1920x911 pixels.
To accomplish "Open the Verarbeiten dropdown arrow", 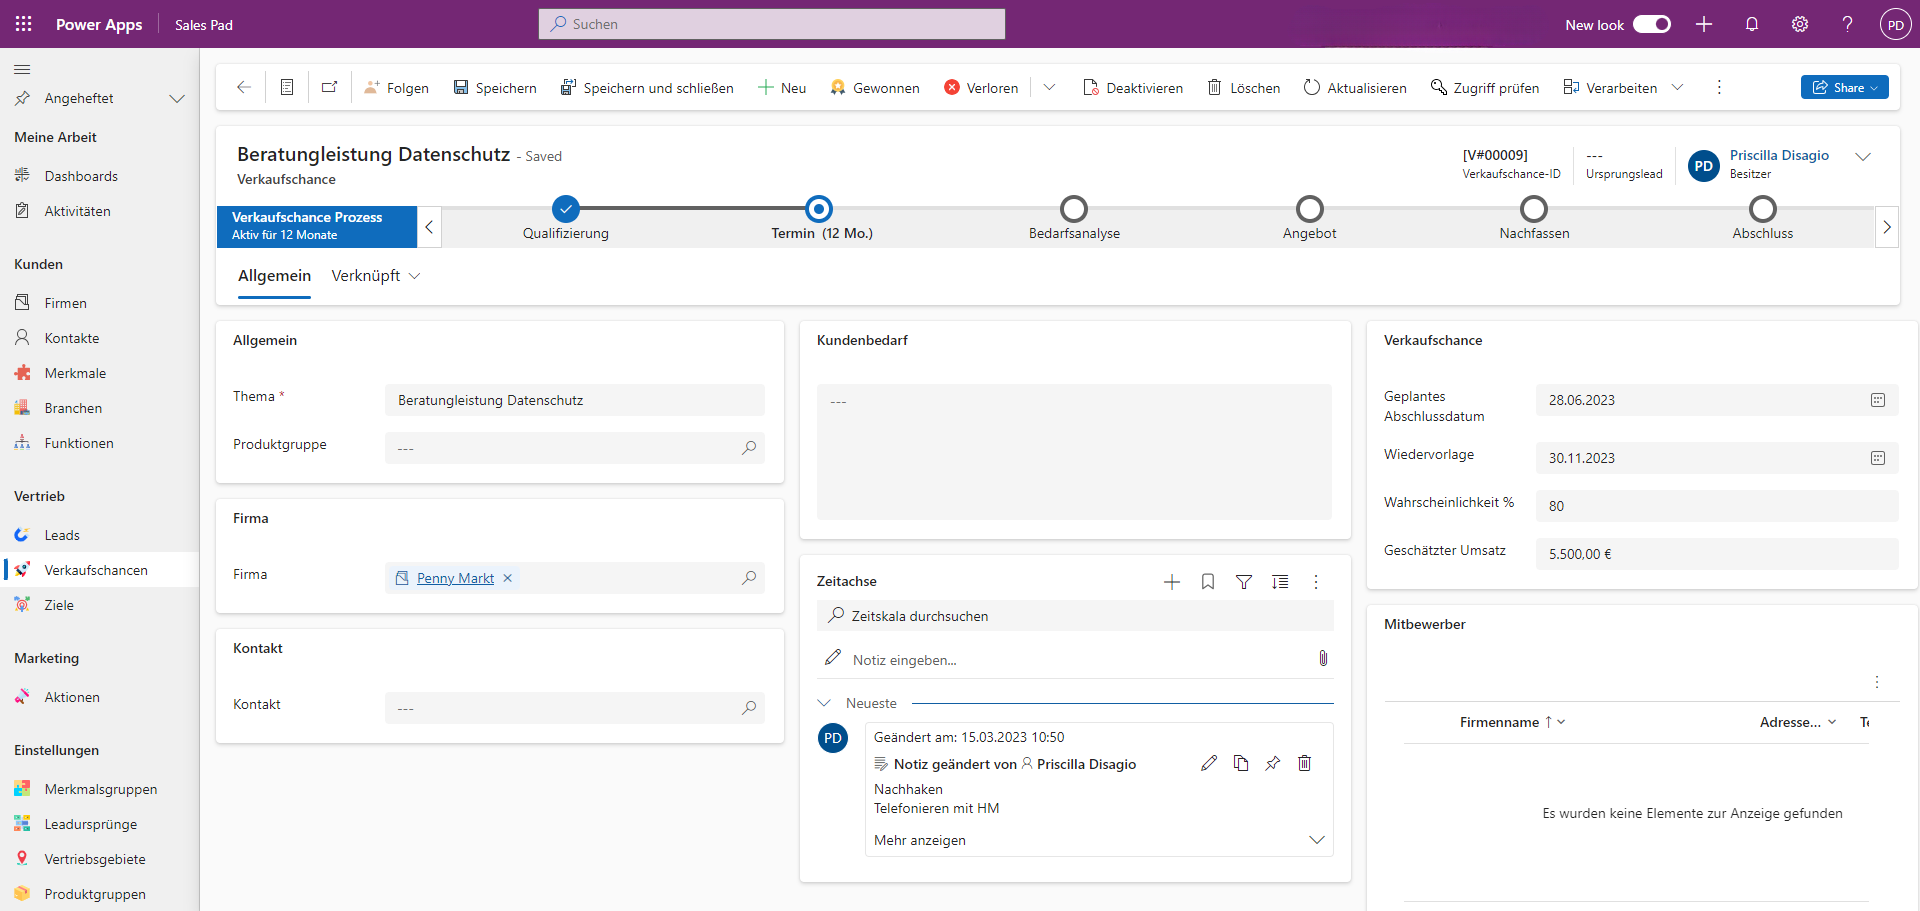I will point(1678,87).
